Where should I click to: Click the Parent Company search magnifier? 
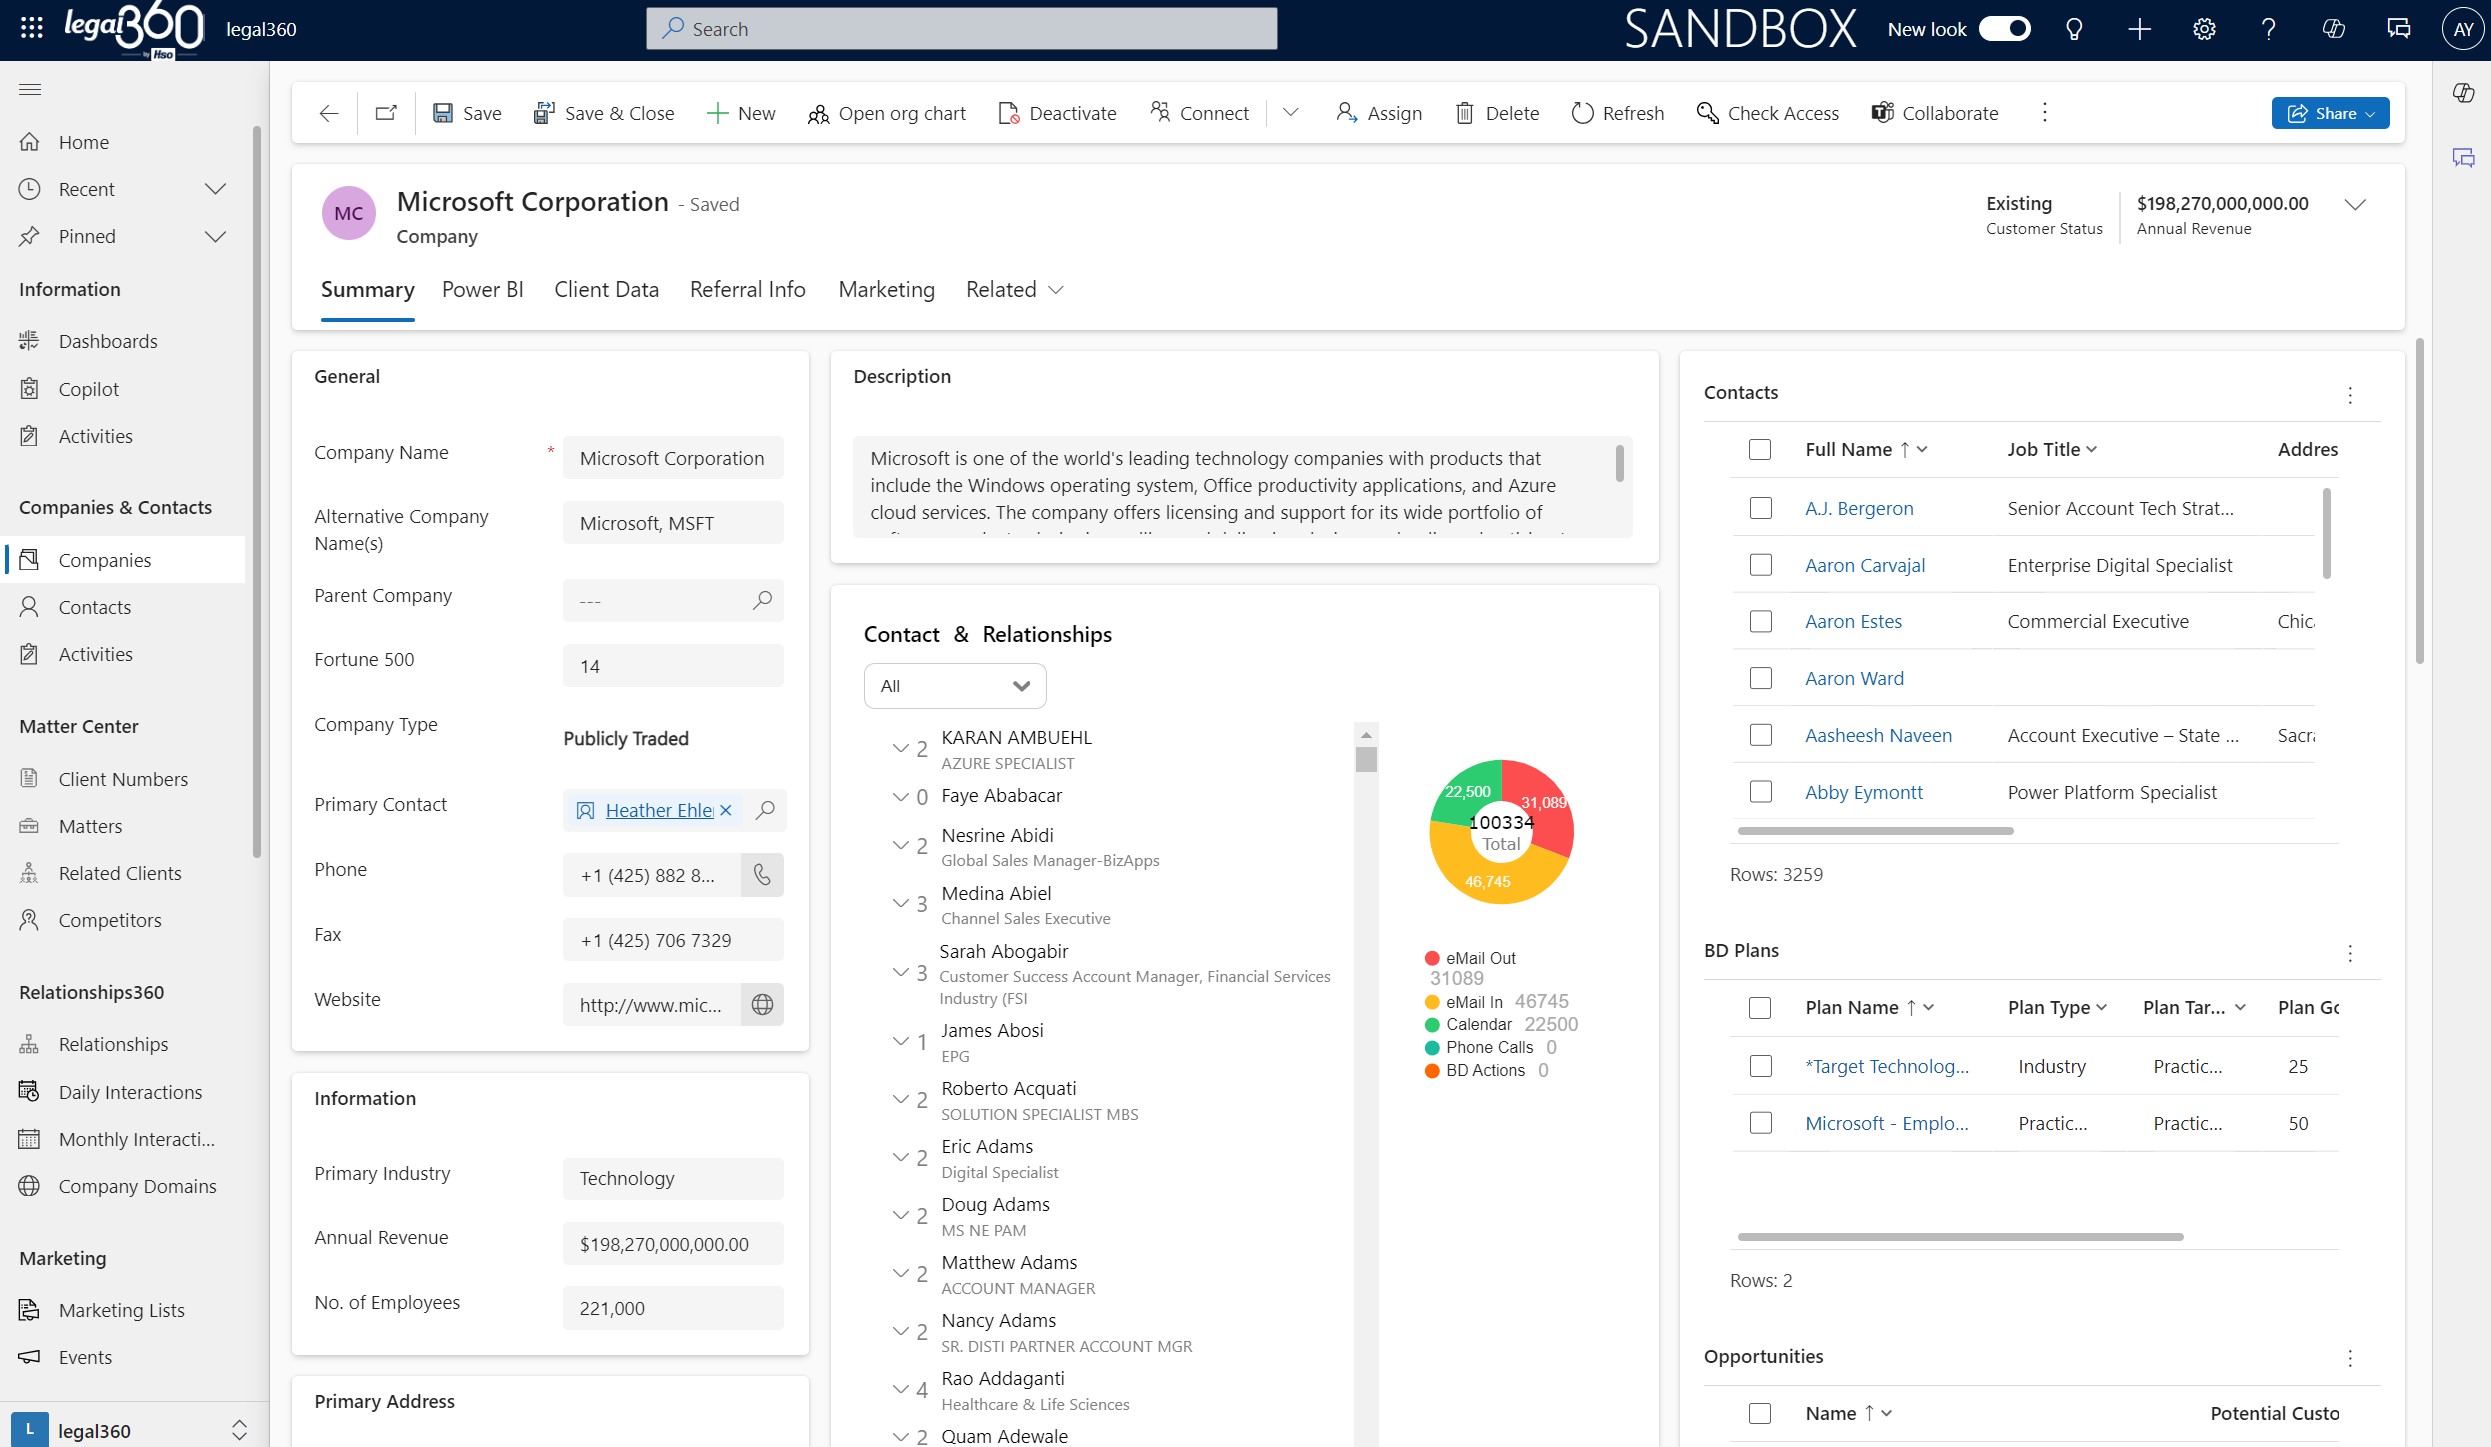(x=762, y=600)
